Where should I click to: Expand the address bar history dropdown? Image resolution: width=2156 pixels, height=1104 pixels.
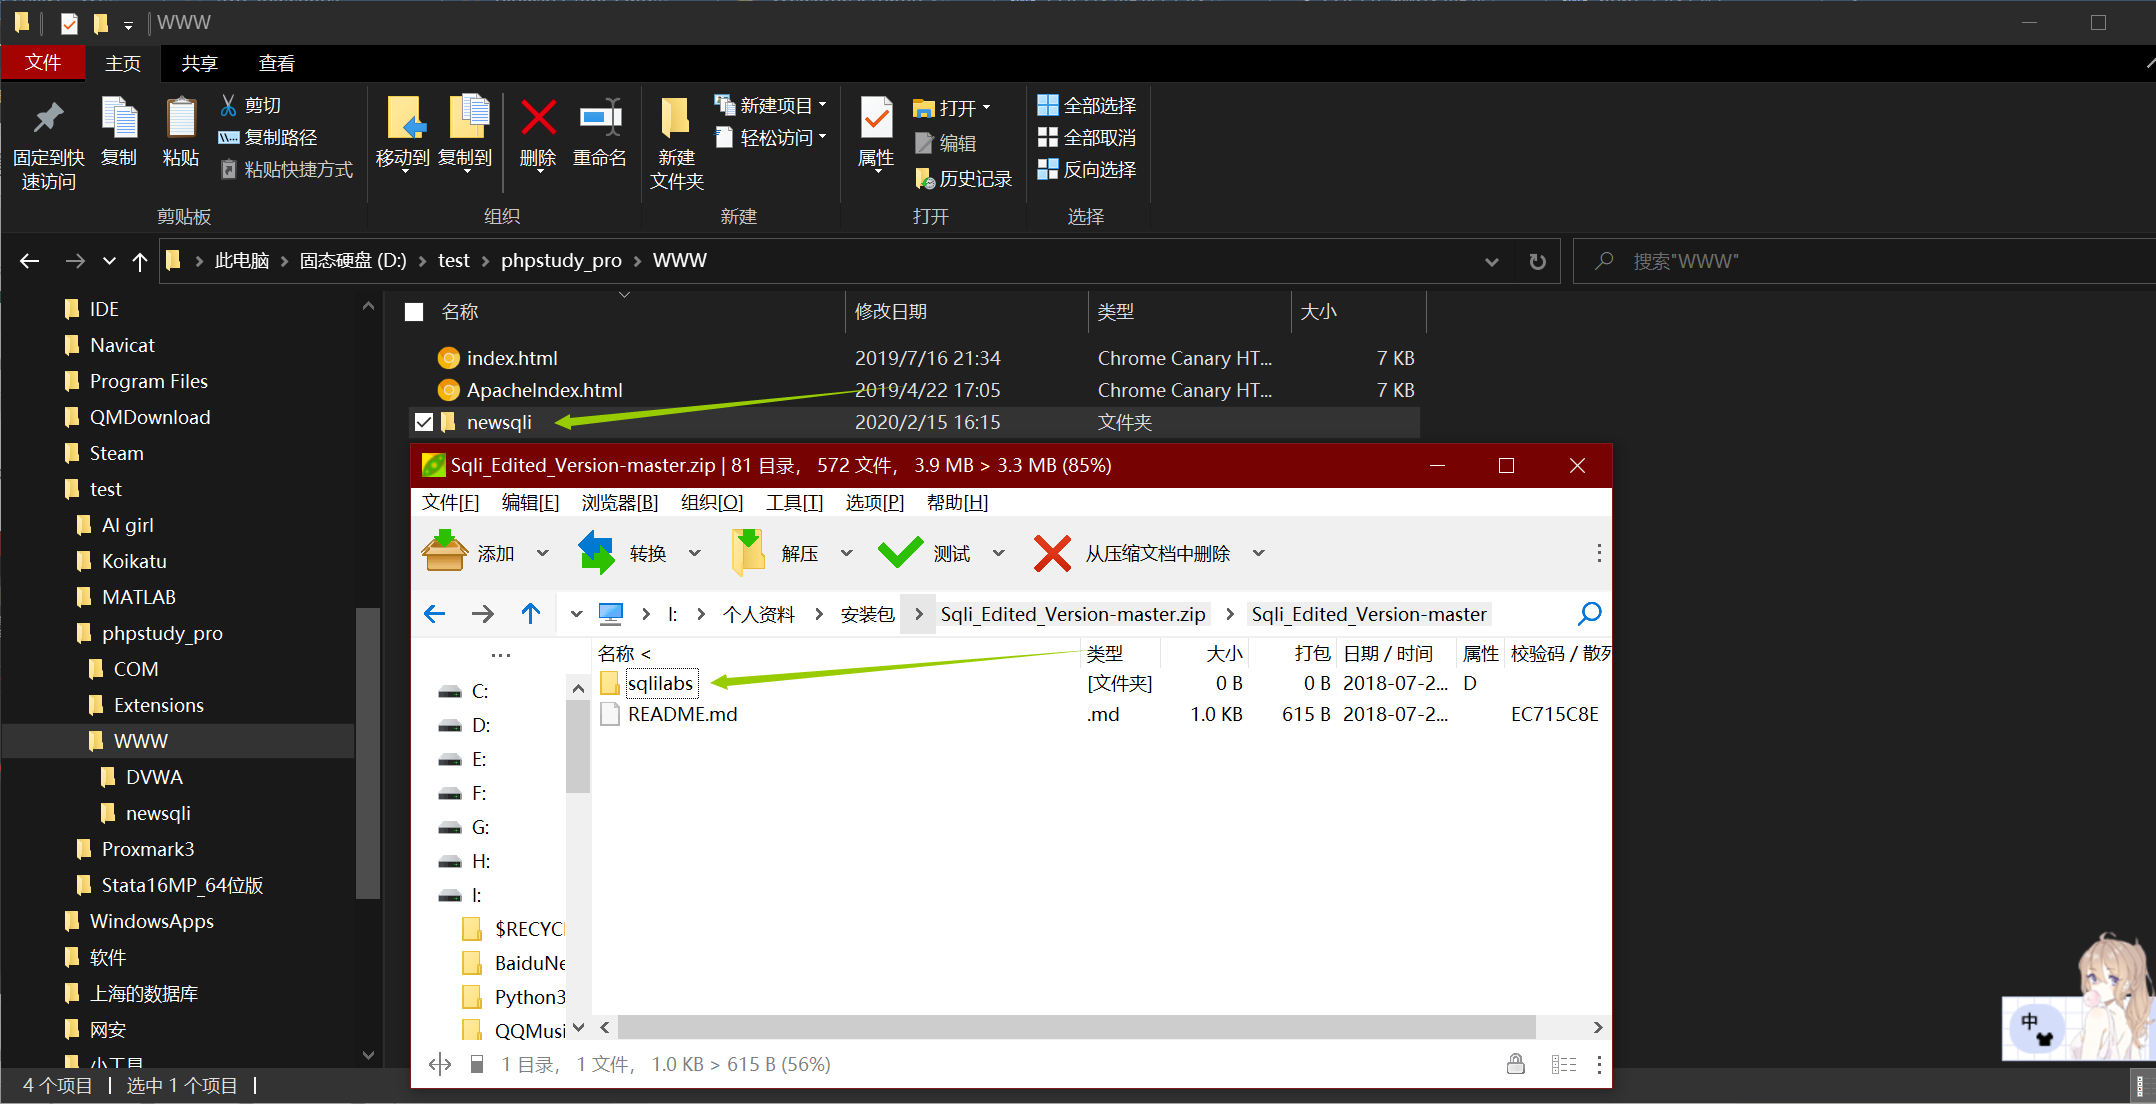point(1491,261)
